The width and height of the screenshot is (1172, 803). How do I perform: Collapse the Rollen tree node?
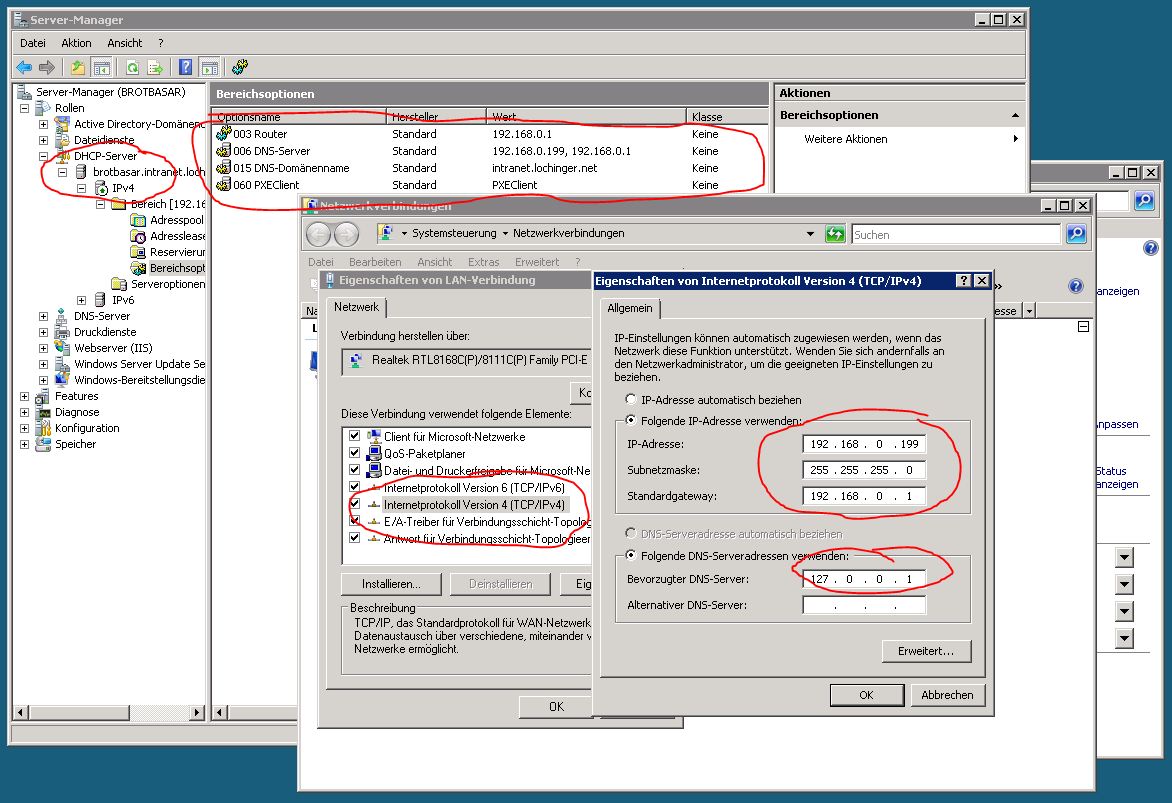[x=25, y=108]
